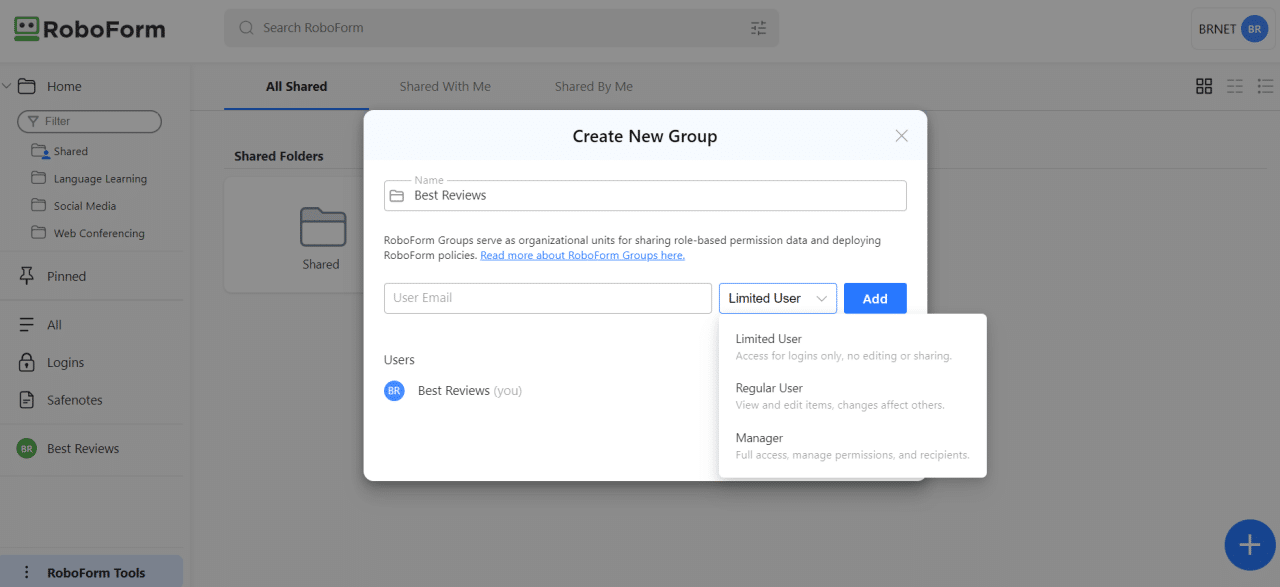Click the search filter options icon
Image resolution: width=1280 pixels, height=587 pixels.
click(x=758, y=28)
